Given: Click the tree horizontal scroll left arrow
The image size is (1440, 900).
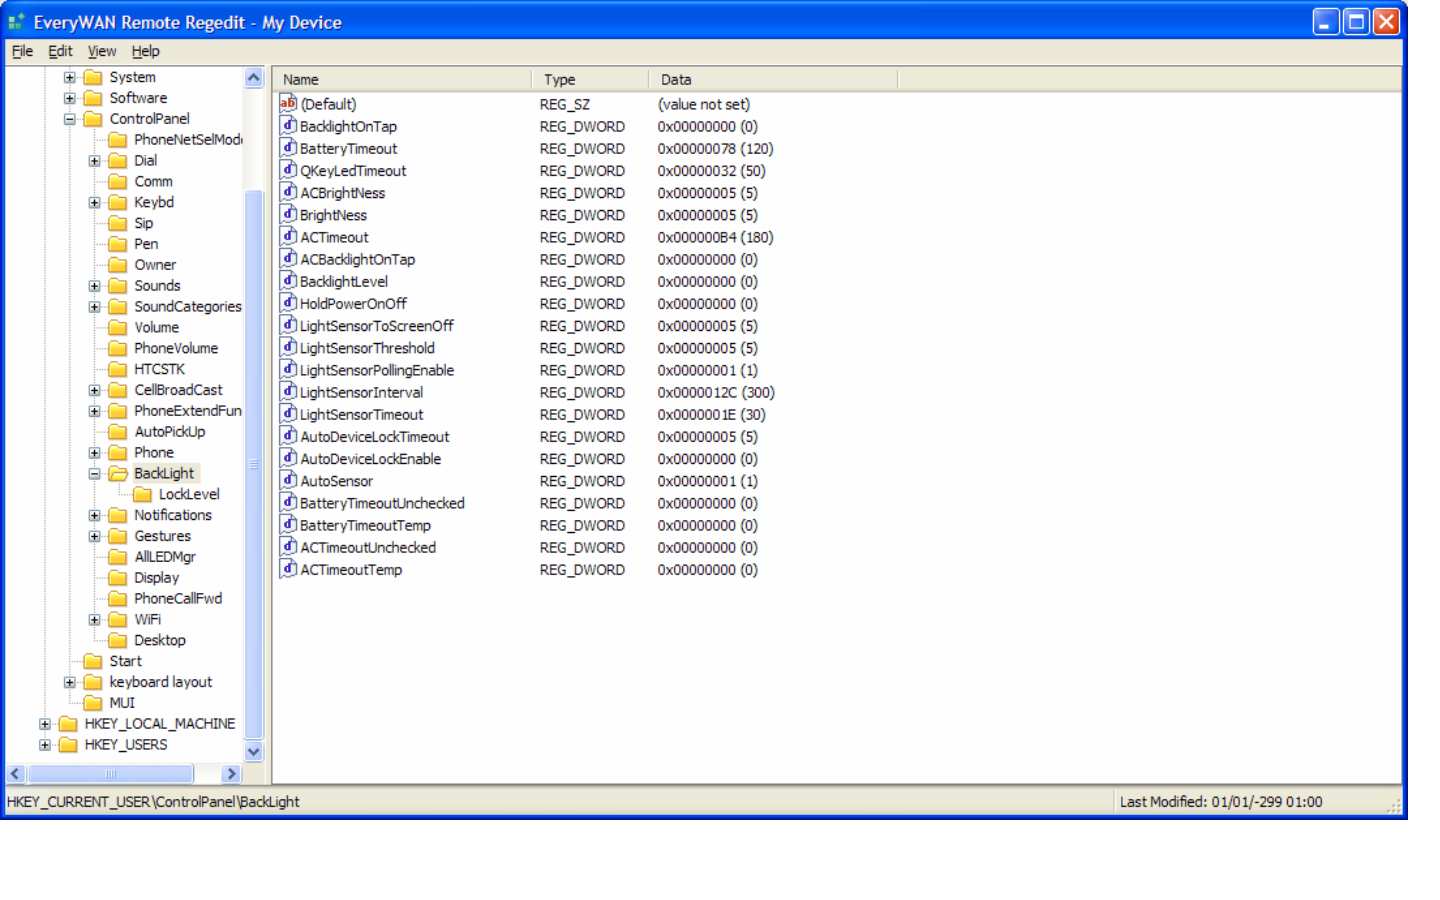Looking at the screenshot, I should coord(15,773).
